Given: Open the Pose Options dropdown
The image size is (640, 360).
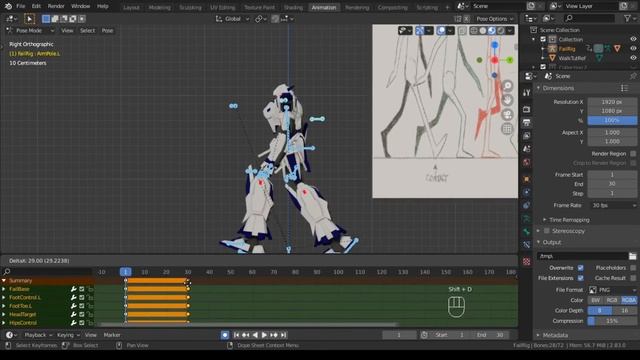Looking at the screenshot, I should pos(494,19).
